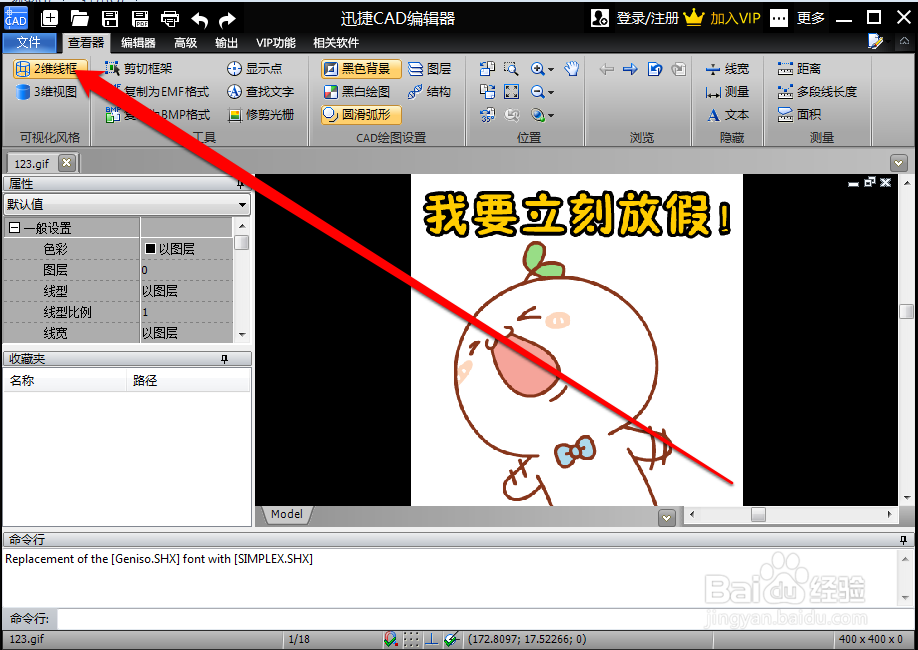Select the 修剪光栅 trim raster tool
918x650 pixels.
click(261, 115)
